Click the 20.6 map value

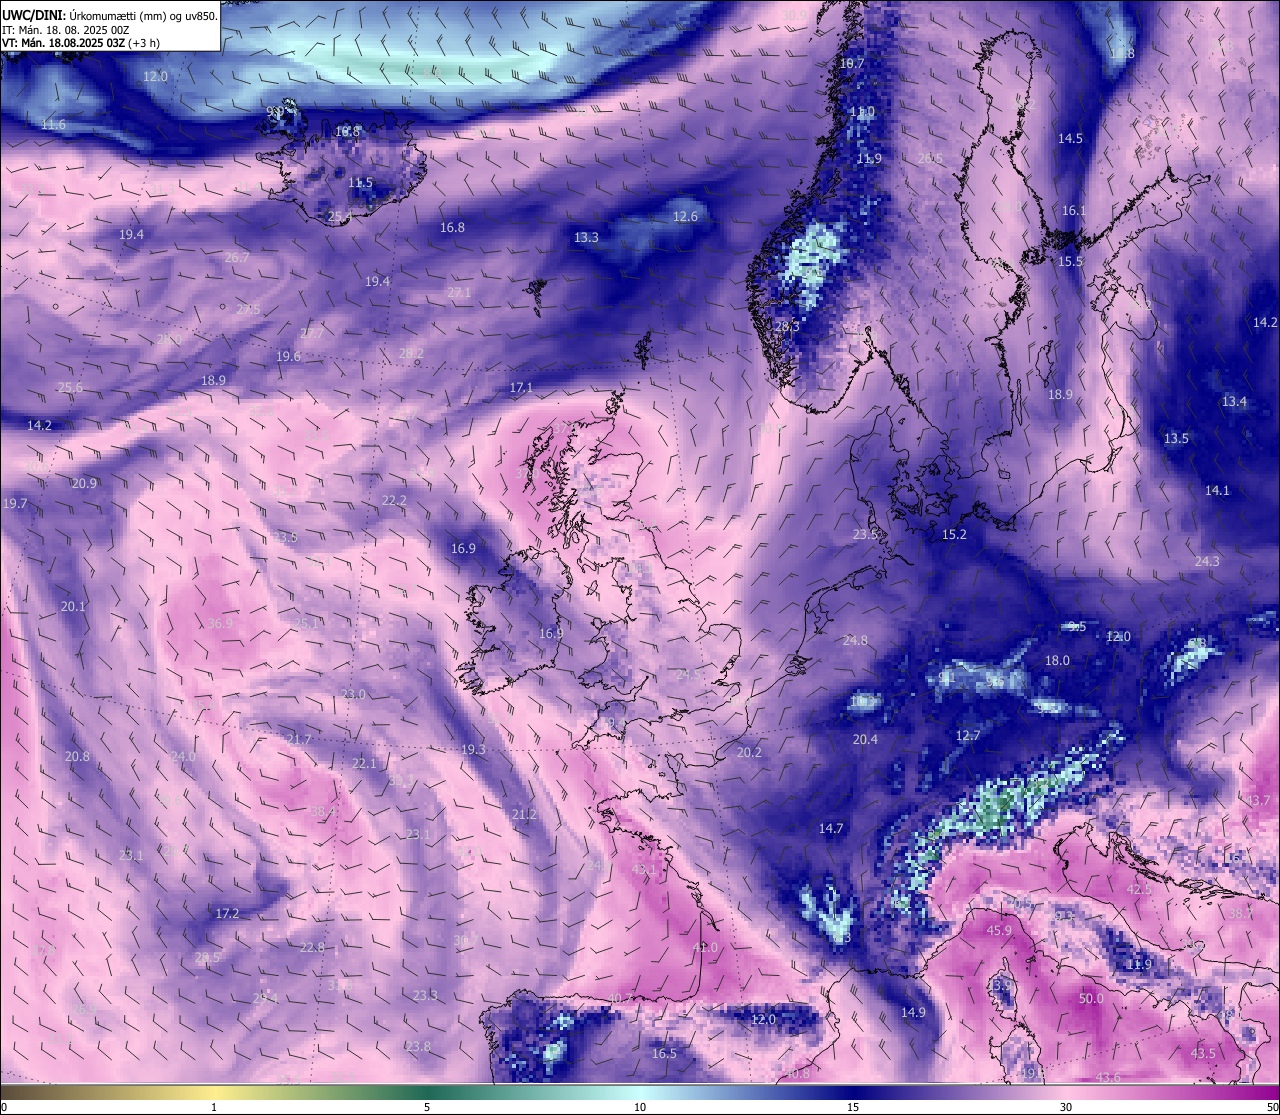click(930, 159)
